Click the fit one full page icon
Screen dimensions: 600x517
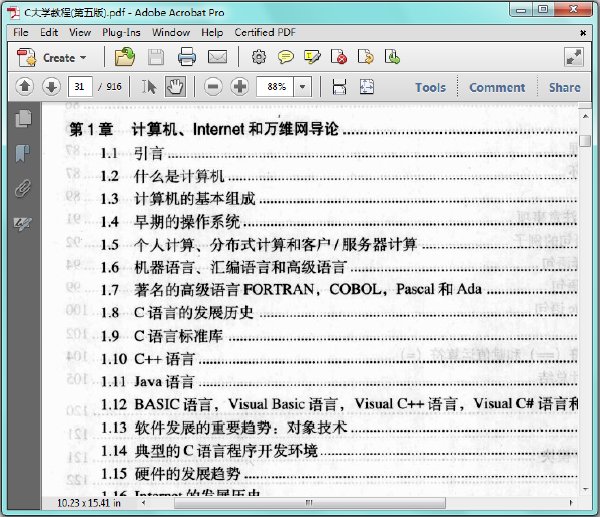point(367,87)
